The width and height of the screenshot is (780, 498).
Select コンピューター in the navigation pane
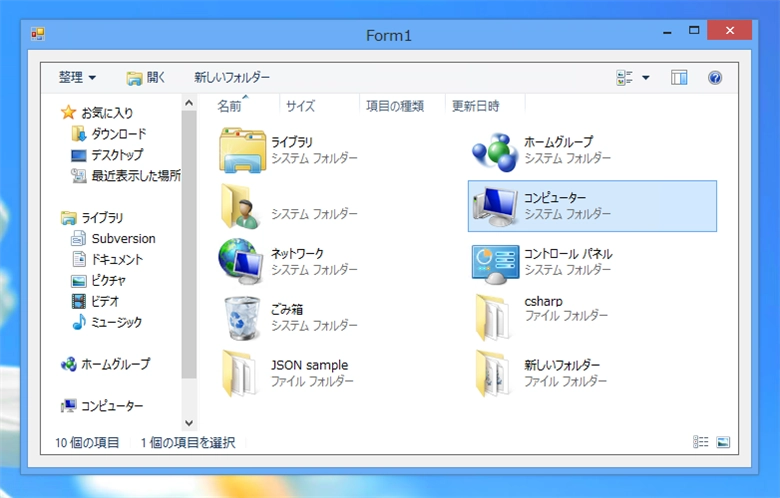coord(112,406)
